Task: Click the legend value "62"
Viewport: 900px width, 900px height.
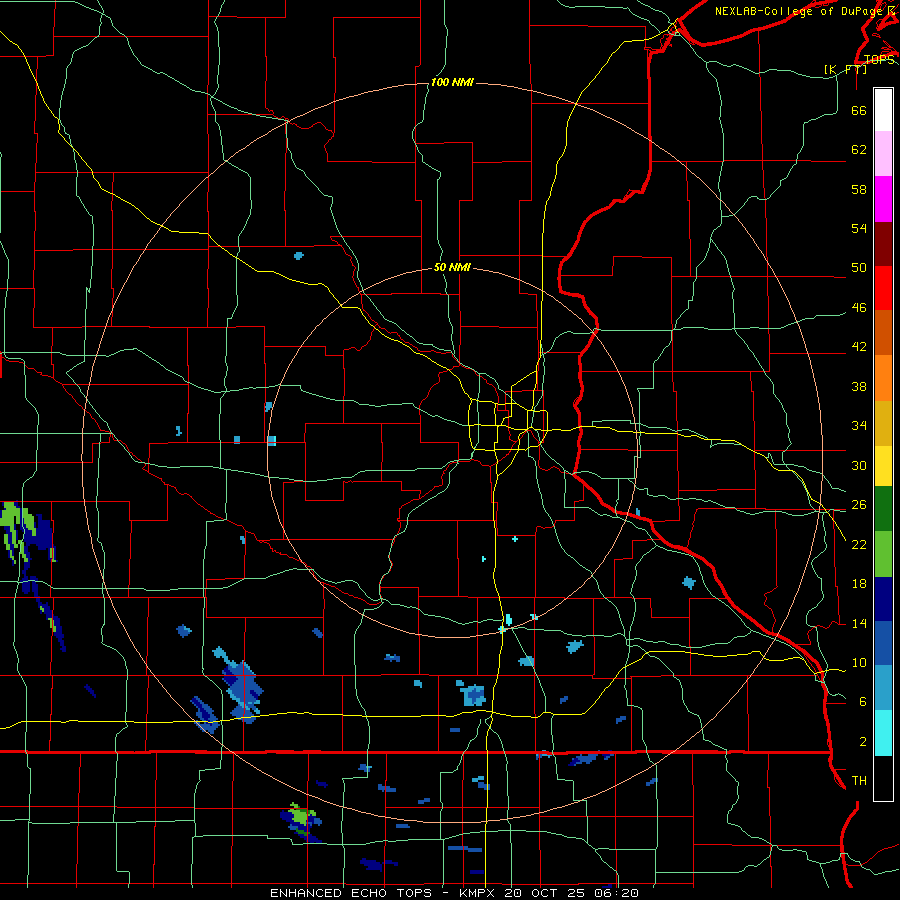Action: [x=859, y=150]
